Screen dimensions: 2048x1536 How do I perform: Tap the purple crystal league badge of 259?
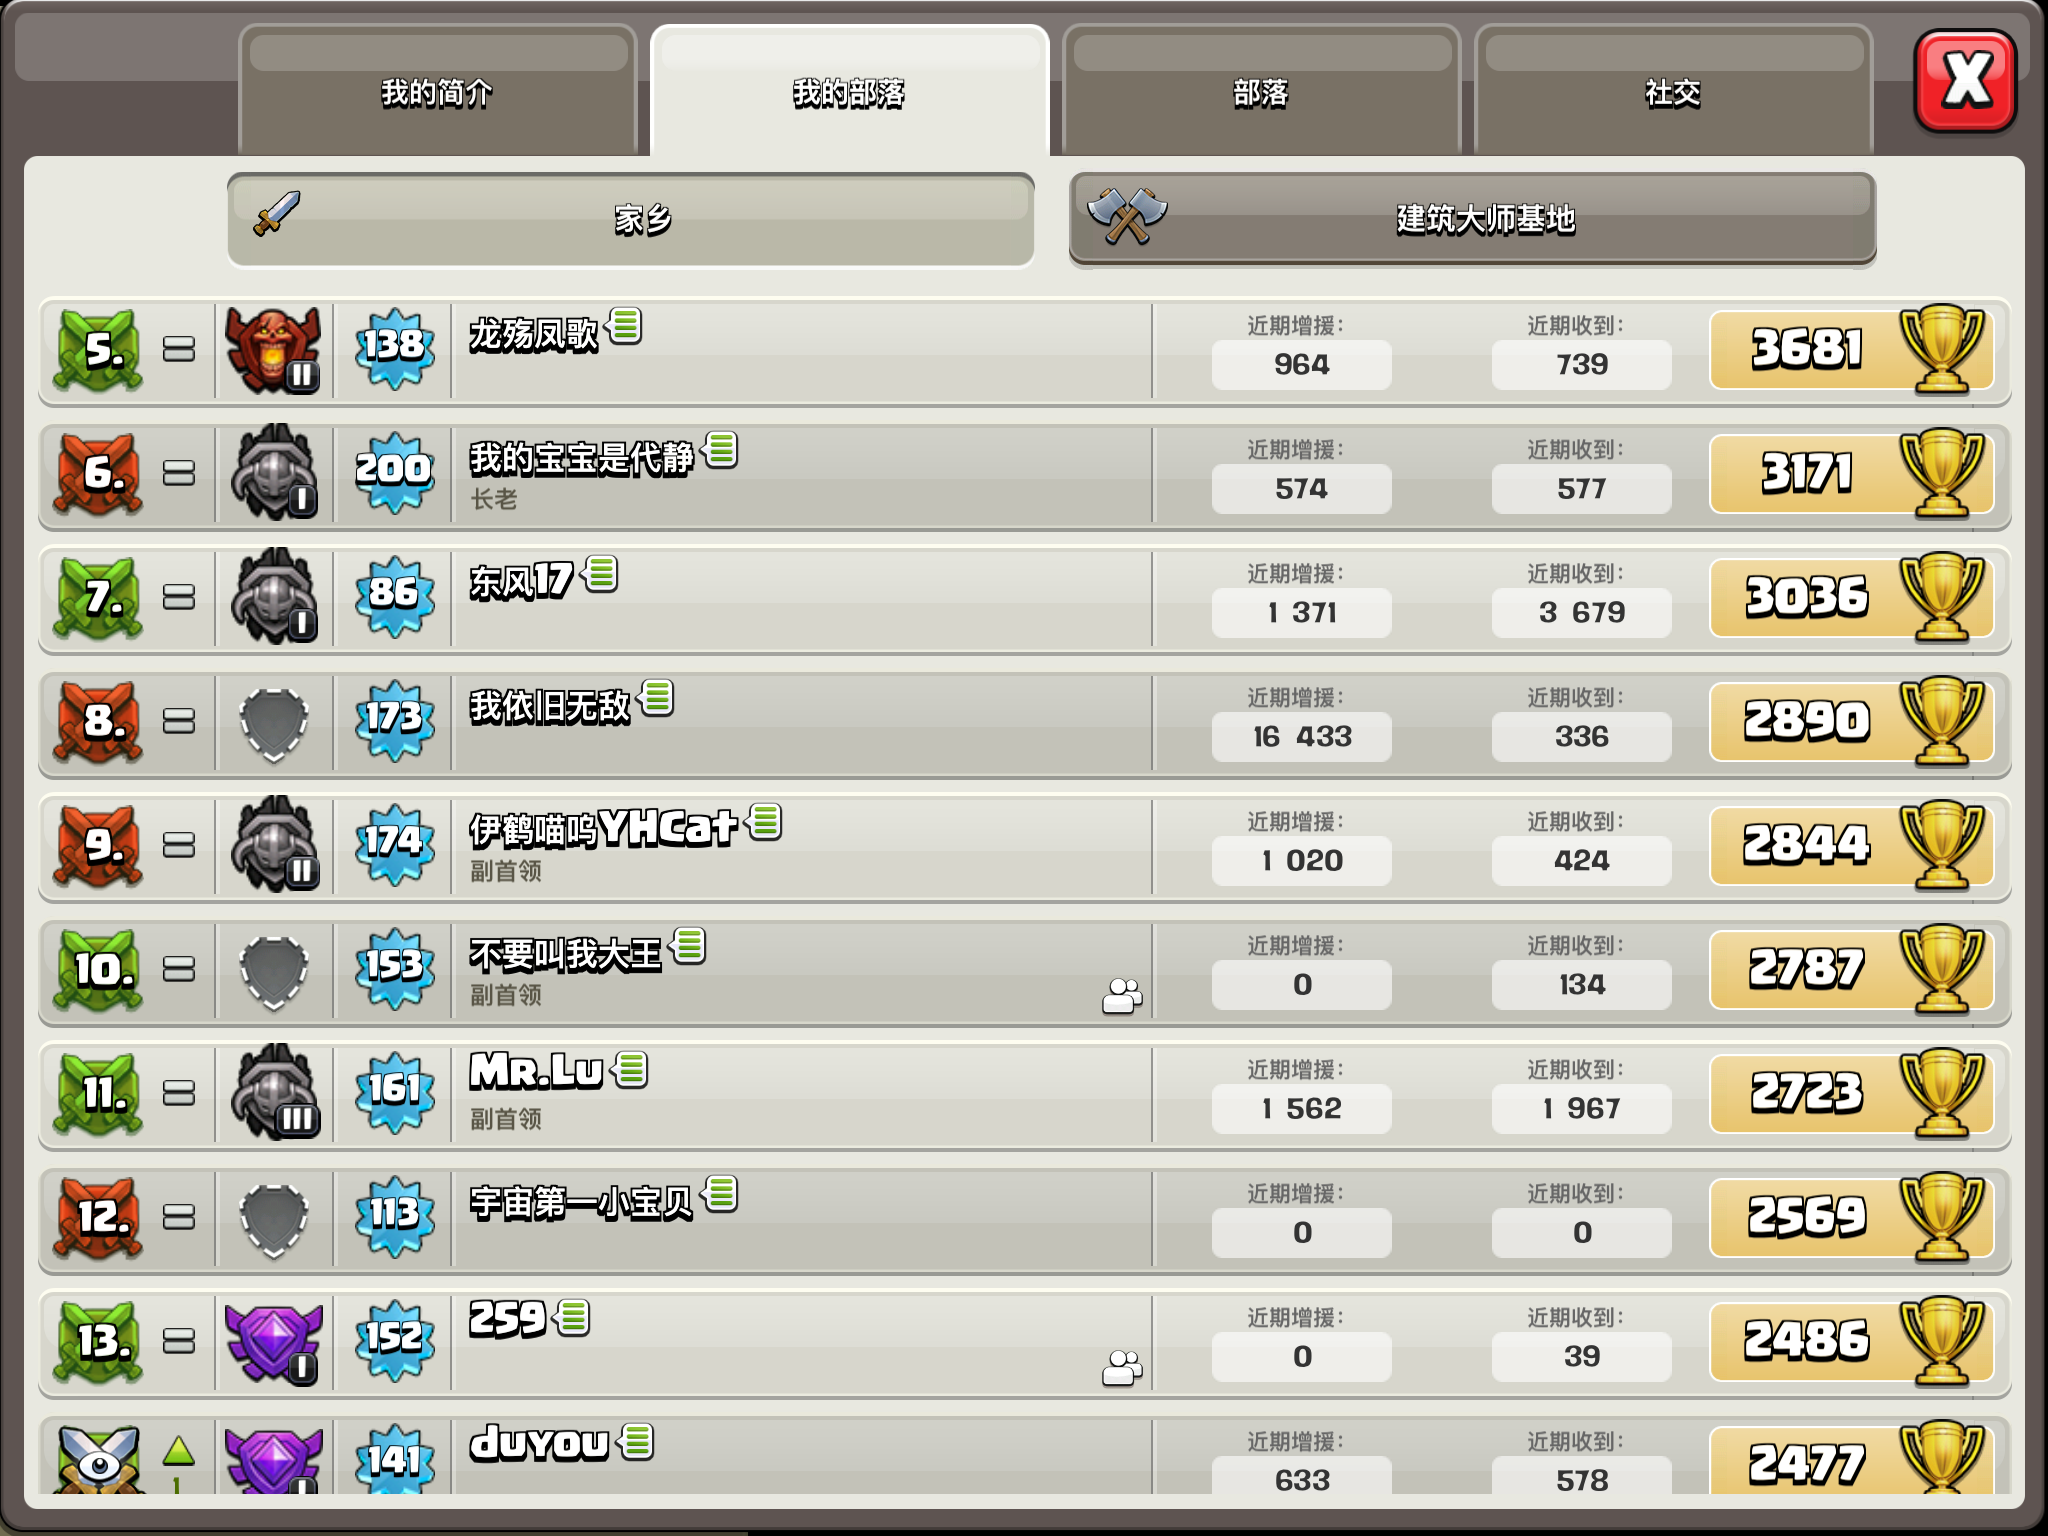coord(273,1342)
